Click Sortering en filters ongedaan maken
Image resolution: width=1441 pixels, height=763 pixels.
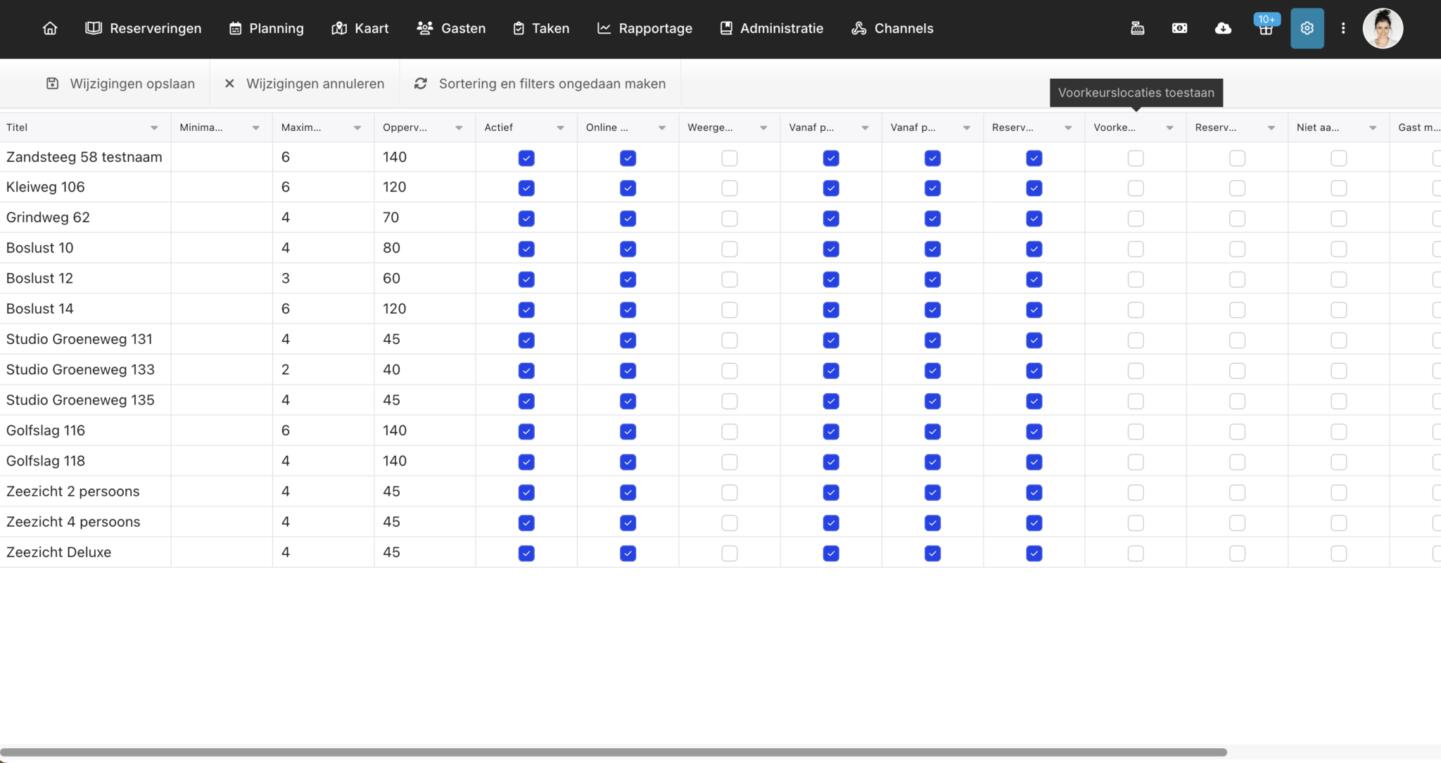coord(540,84)
